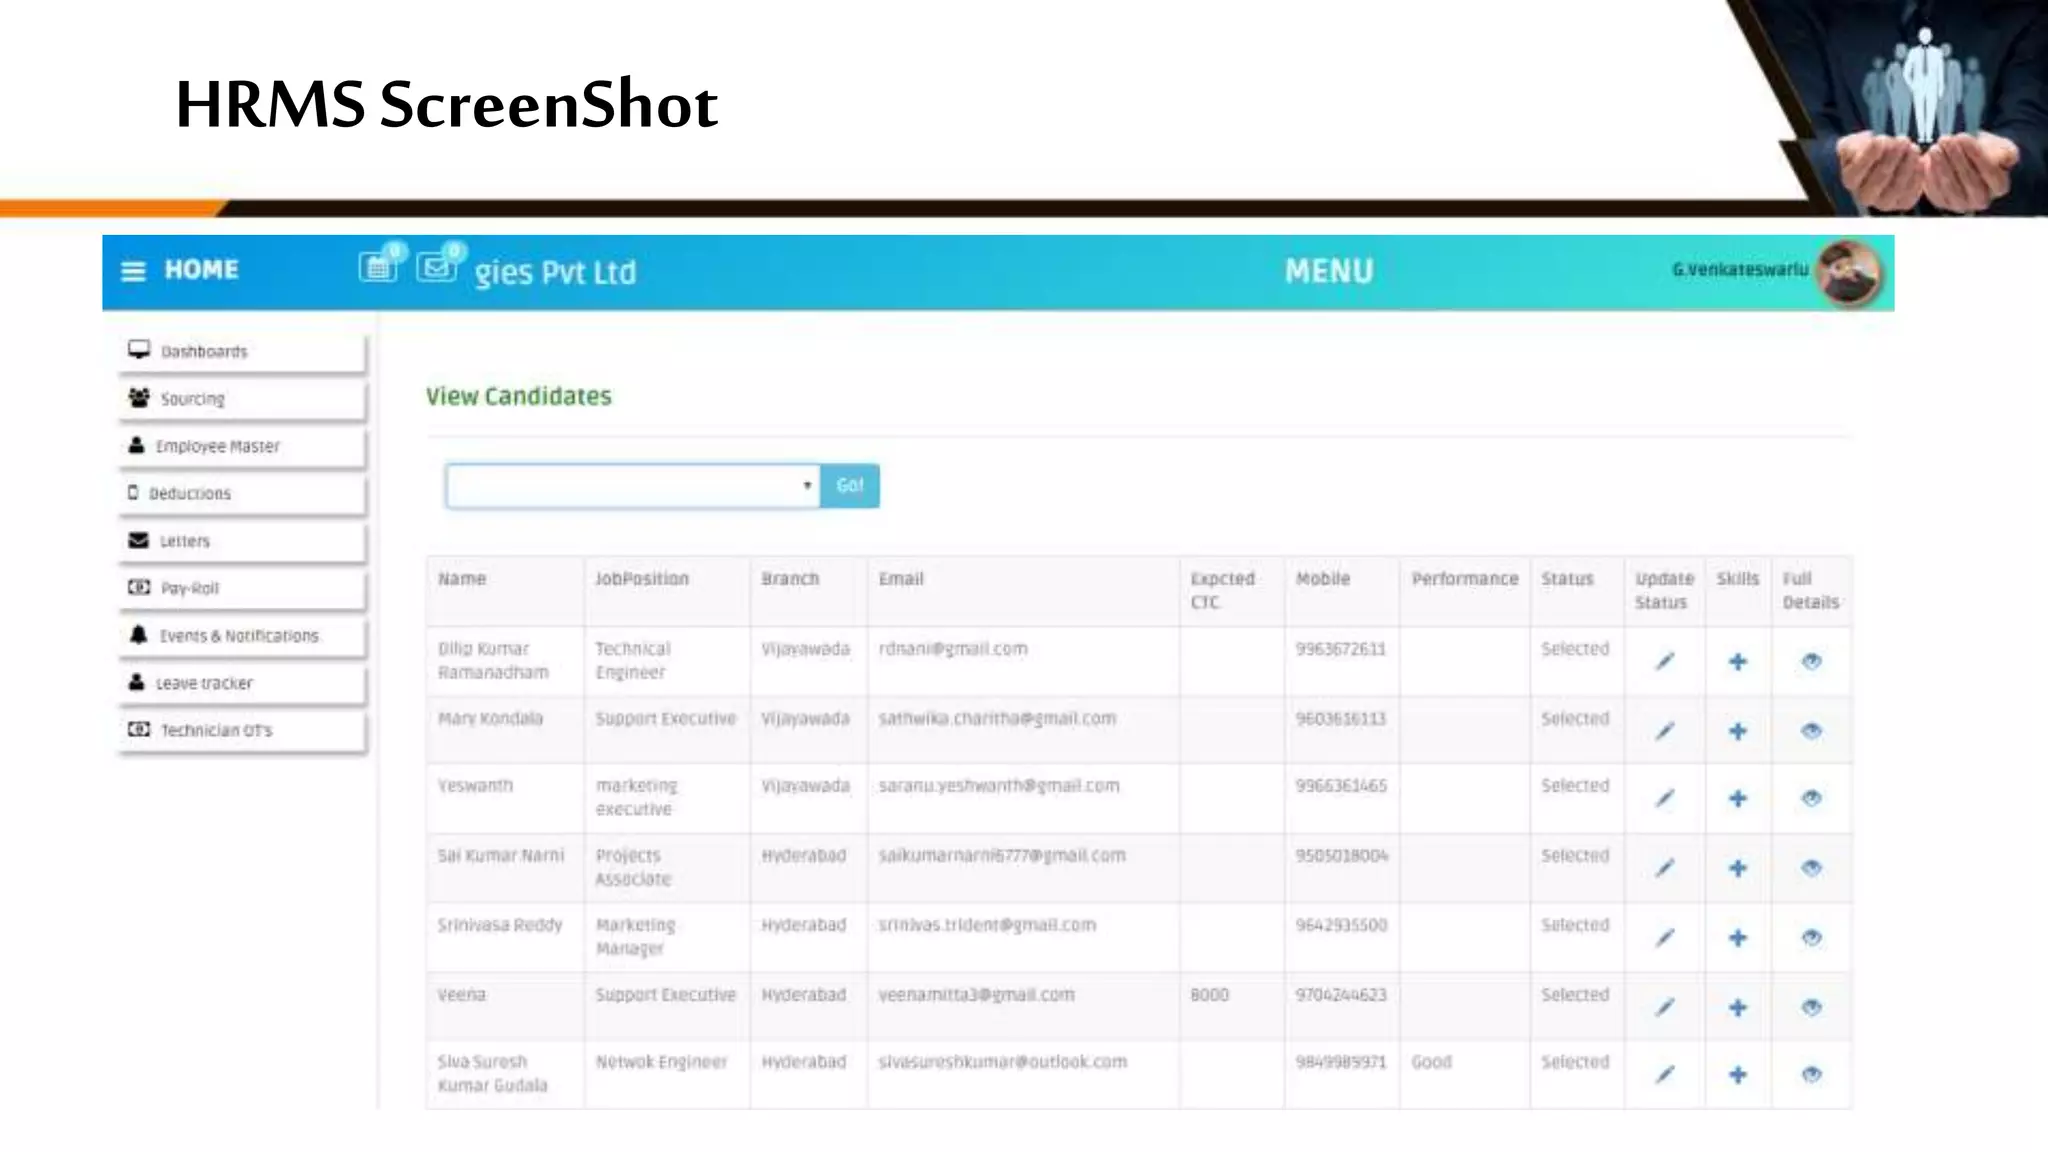2048x1152 pixels.
Task: Open the mail messages icon in header
Action: 436,267
